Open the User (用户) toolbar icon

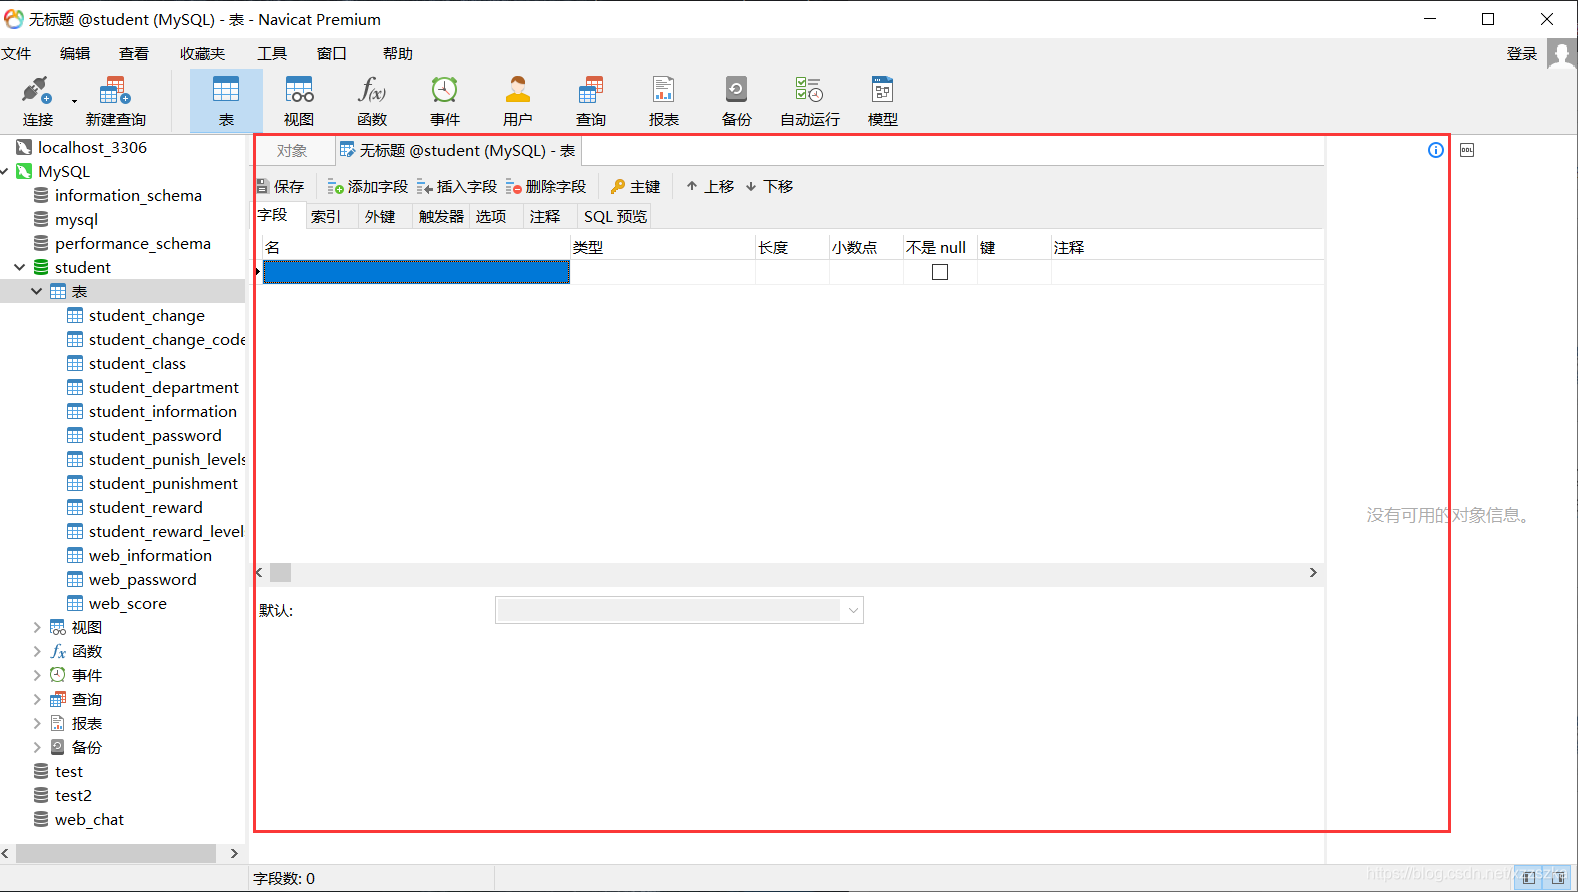[518, 101]
